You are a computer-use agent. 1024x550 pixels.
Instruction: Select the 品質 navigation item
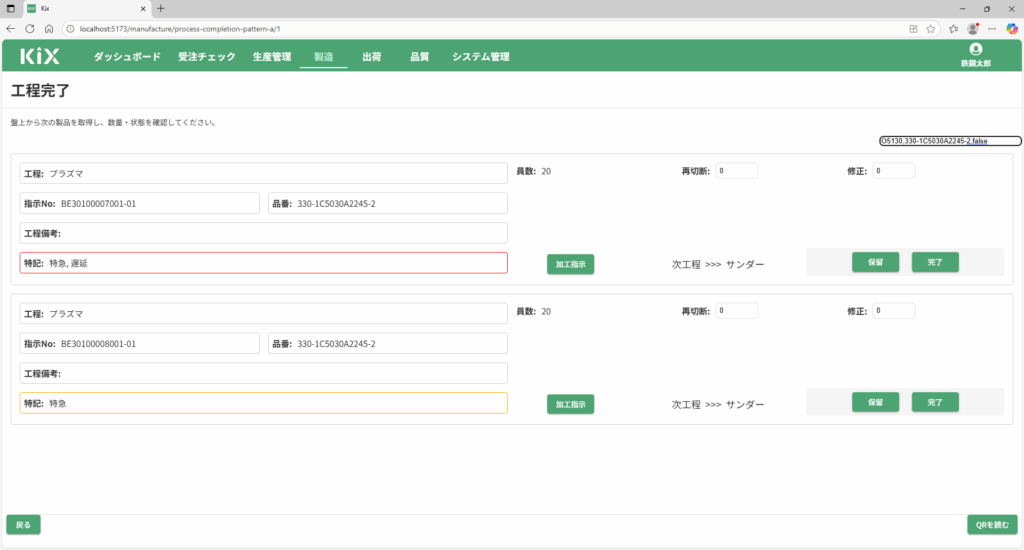coord(419,57)
